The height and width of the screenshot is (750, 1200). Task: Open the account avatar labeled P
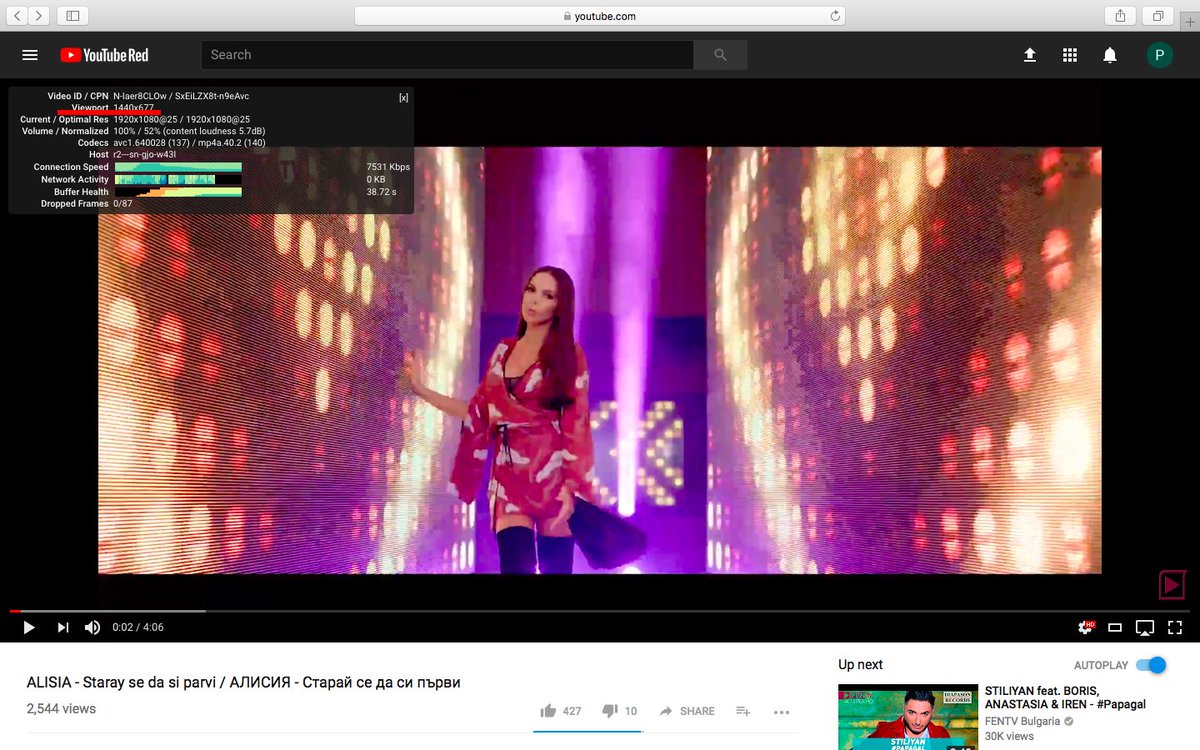point(1159,55)
